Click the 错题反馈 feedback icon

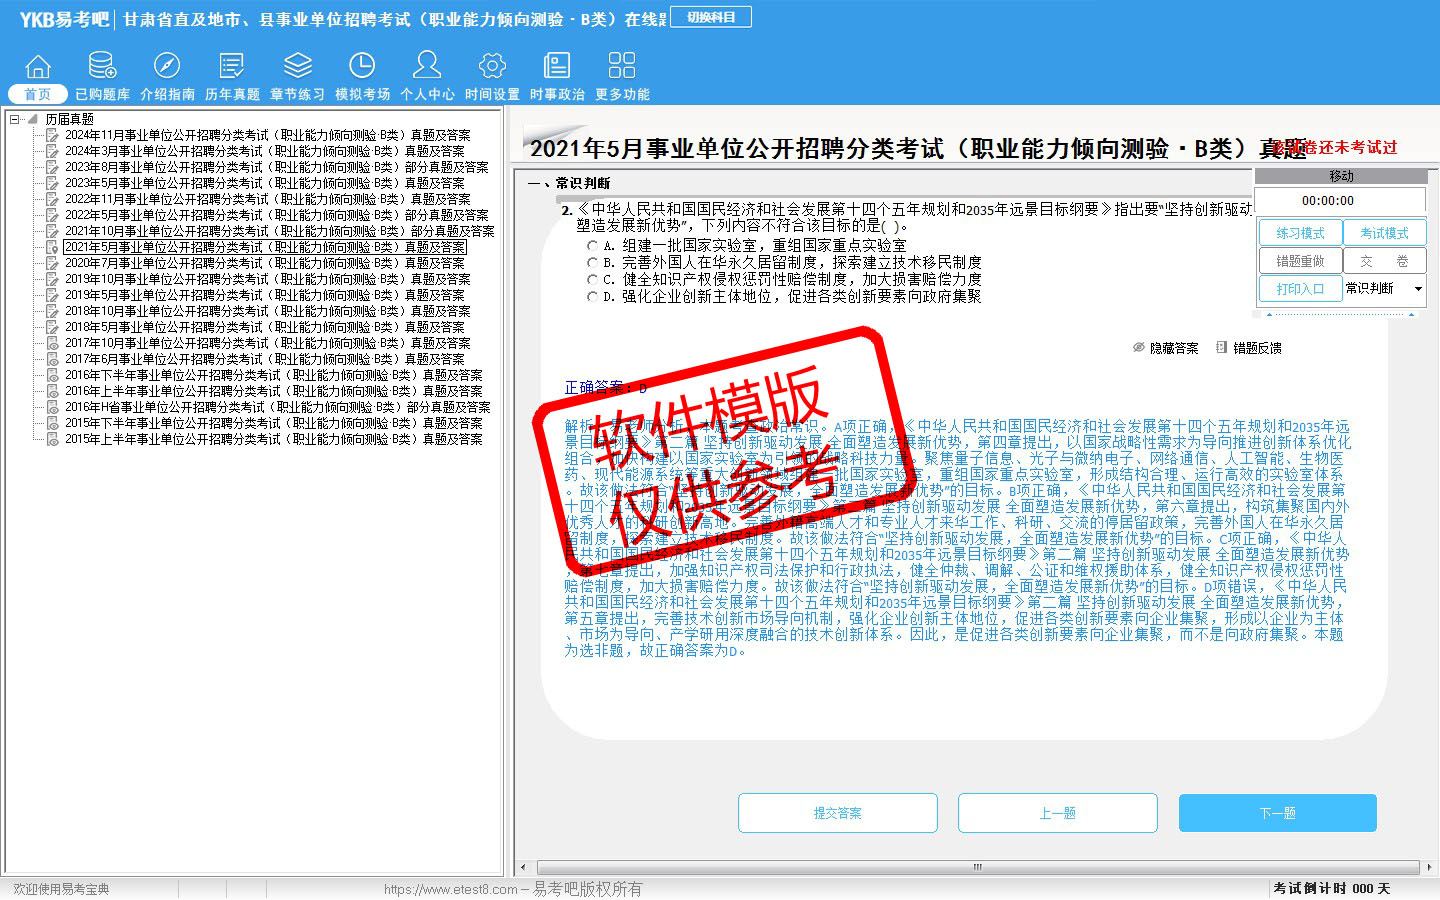point(1221,348)
